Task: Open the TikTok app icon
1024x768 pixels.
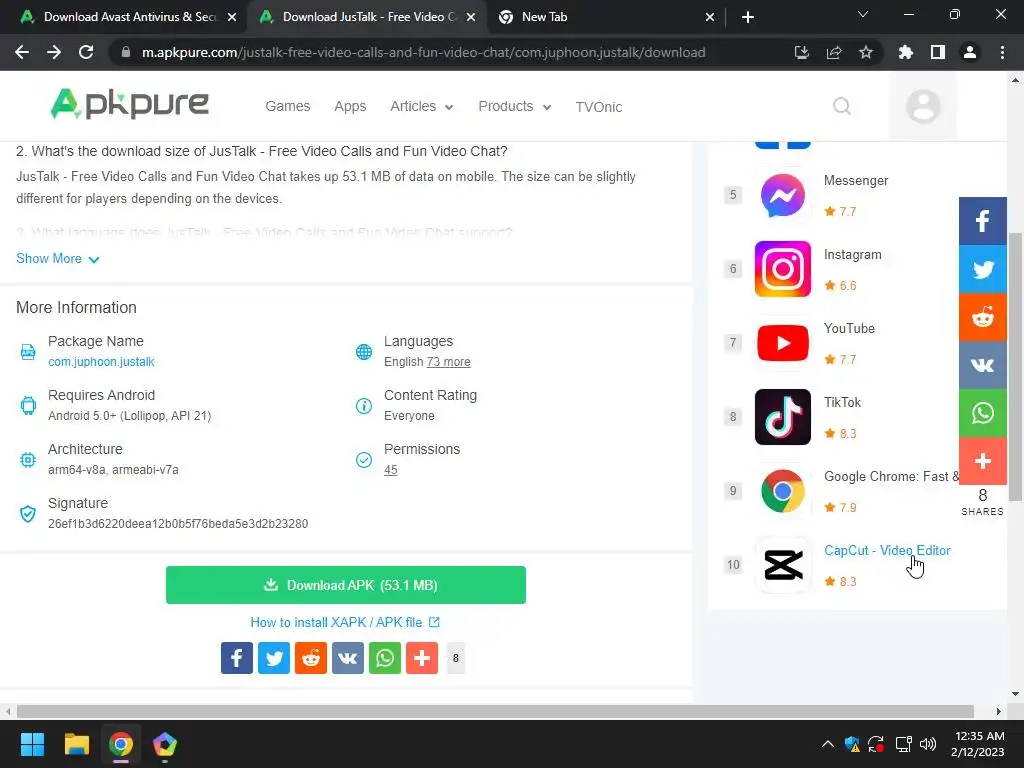Action: click(782, 417)
